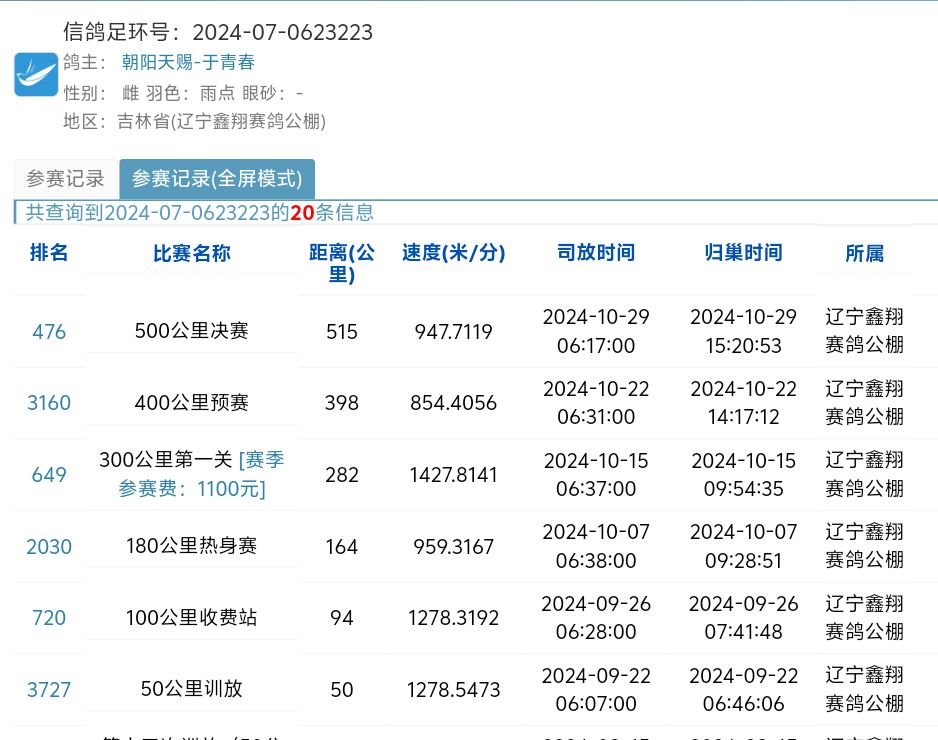Viewport: 938px width, 740px height.
Task: Click the 所属 column header
Action: (x=864, y=254)
